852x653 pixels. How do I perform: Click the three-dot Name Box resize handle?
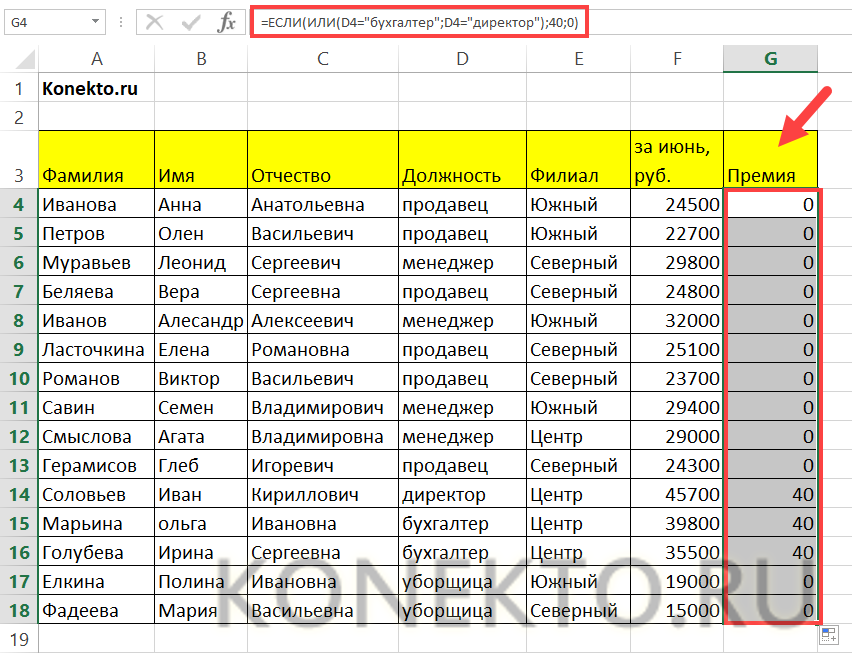[x=122, y=22]
